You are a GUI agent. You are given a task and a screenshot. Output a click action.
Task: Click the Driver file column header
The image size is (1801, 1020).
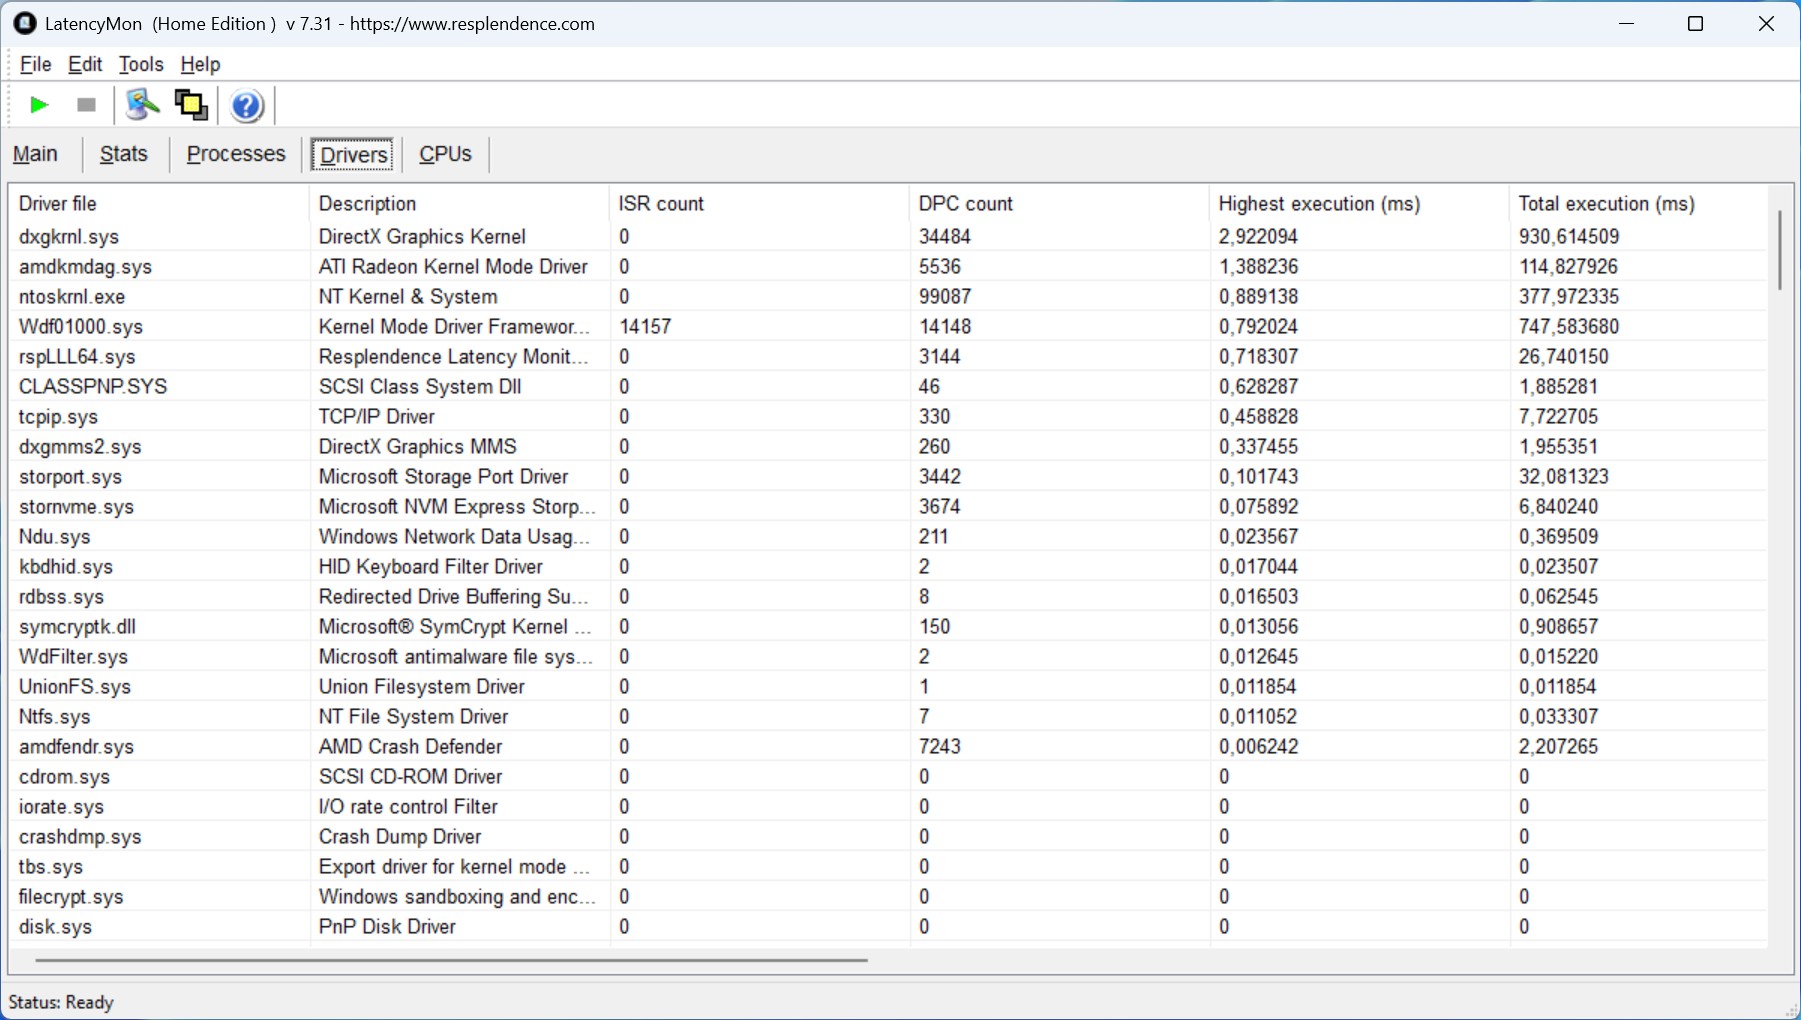click(58, 204)
